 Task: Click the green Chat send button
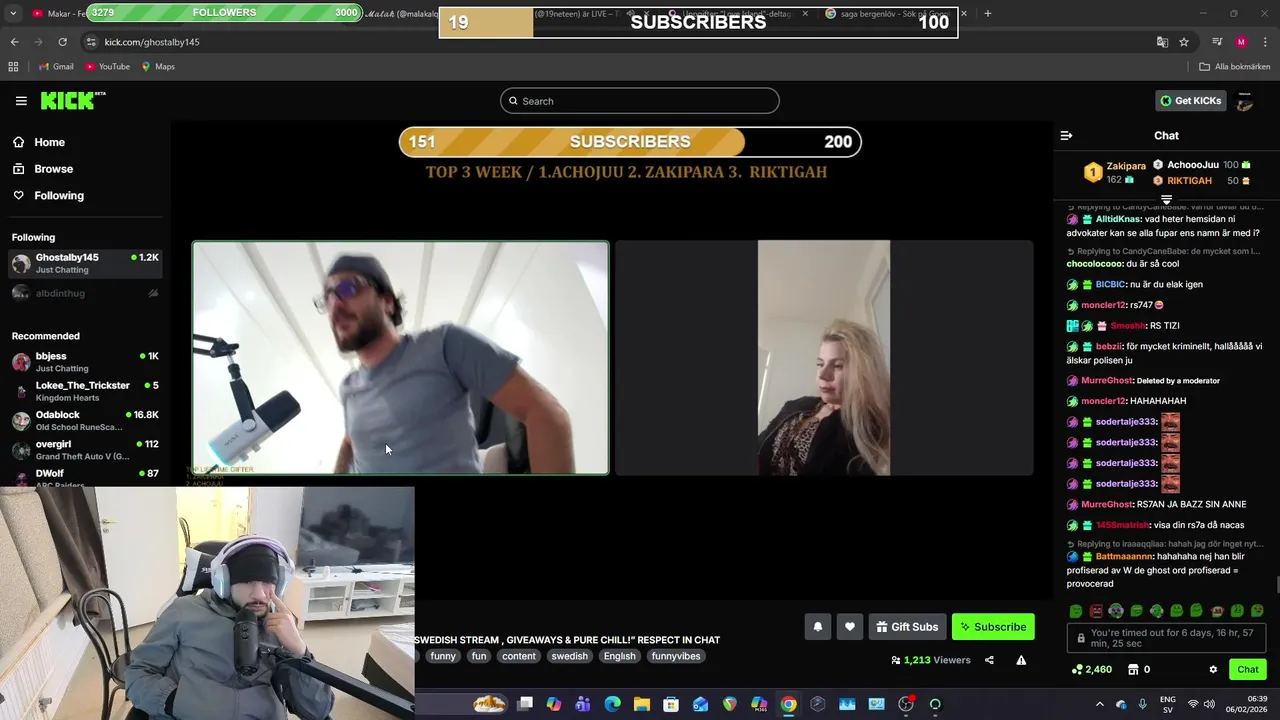pyautogui.click(x=1248, y=670)
